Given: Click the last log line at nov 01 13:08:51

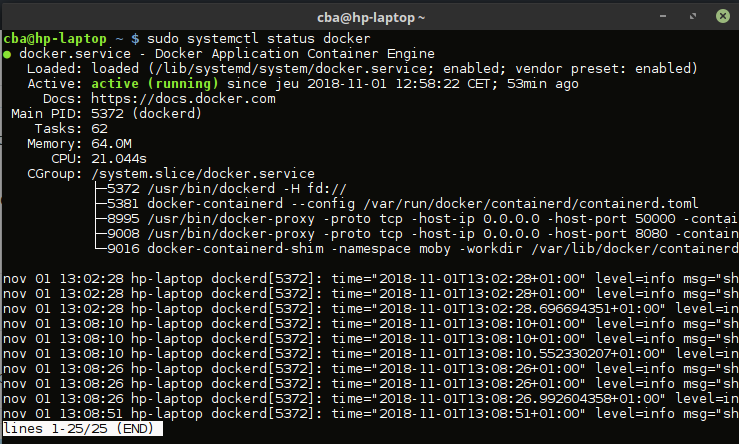Looking at the screenshot, I should point(370,414).
